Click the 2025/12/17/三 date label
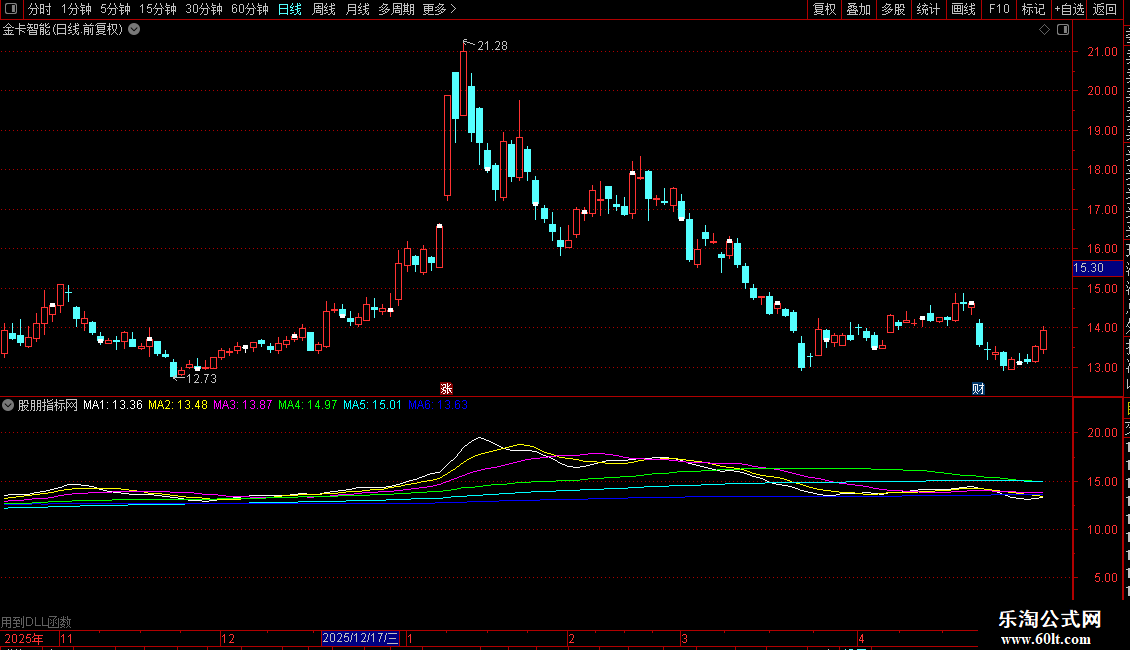 tap(360, 638)
